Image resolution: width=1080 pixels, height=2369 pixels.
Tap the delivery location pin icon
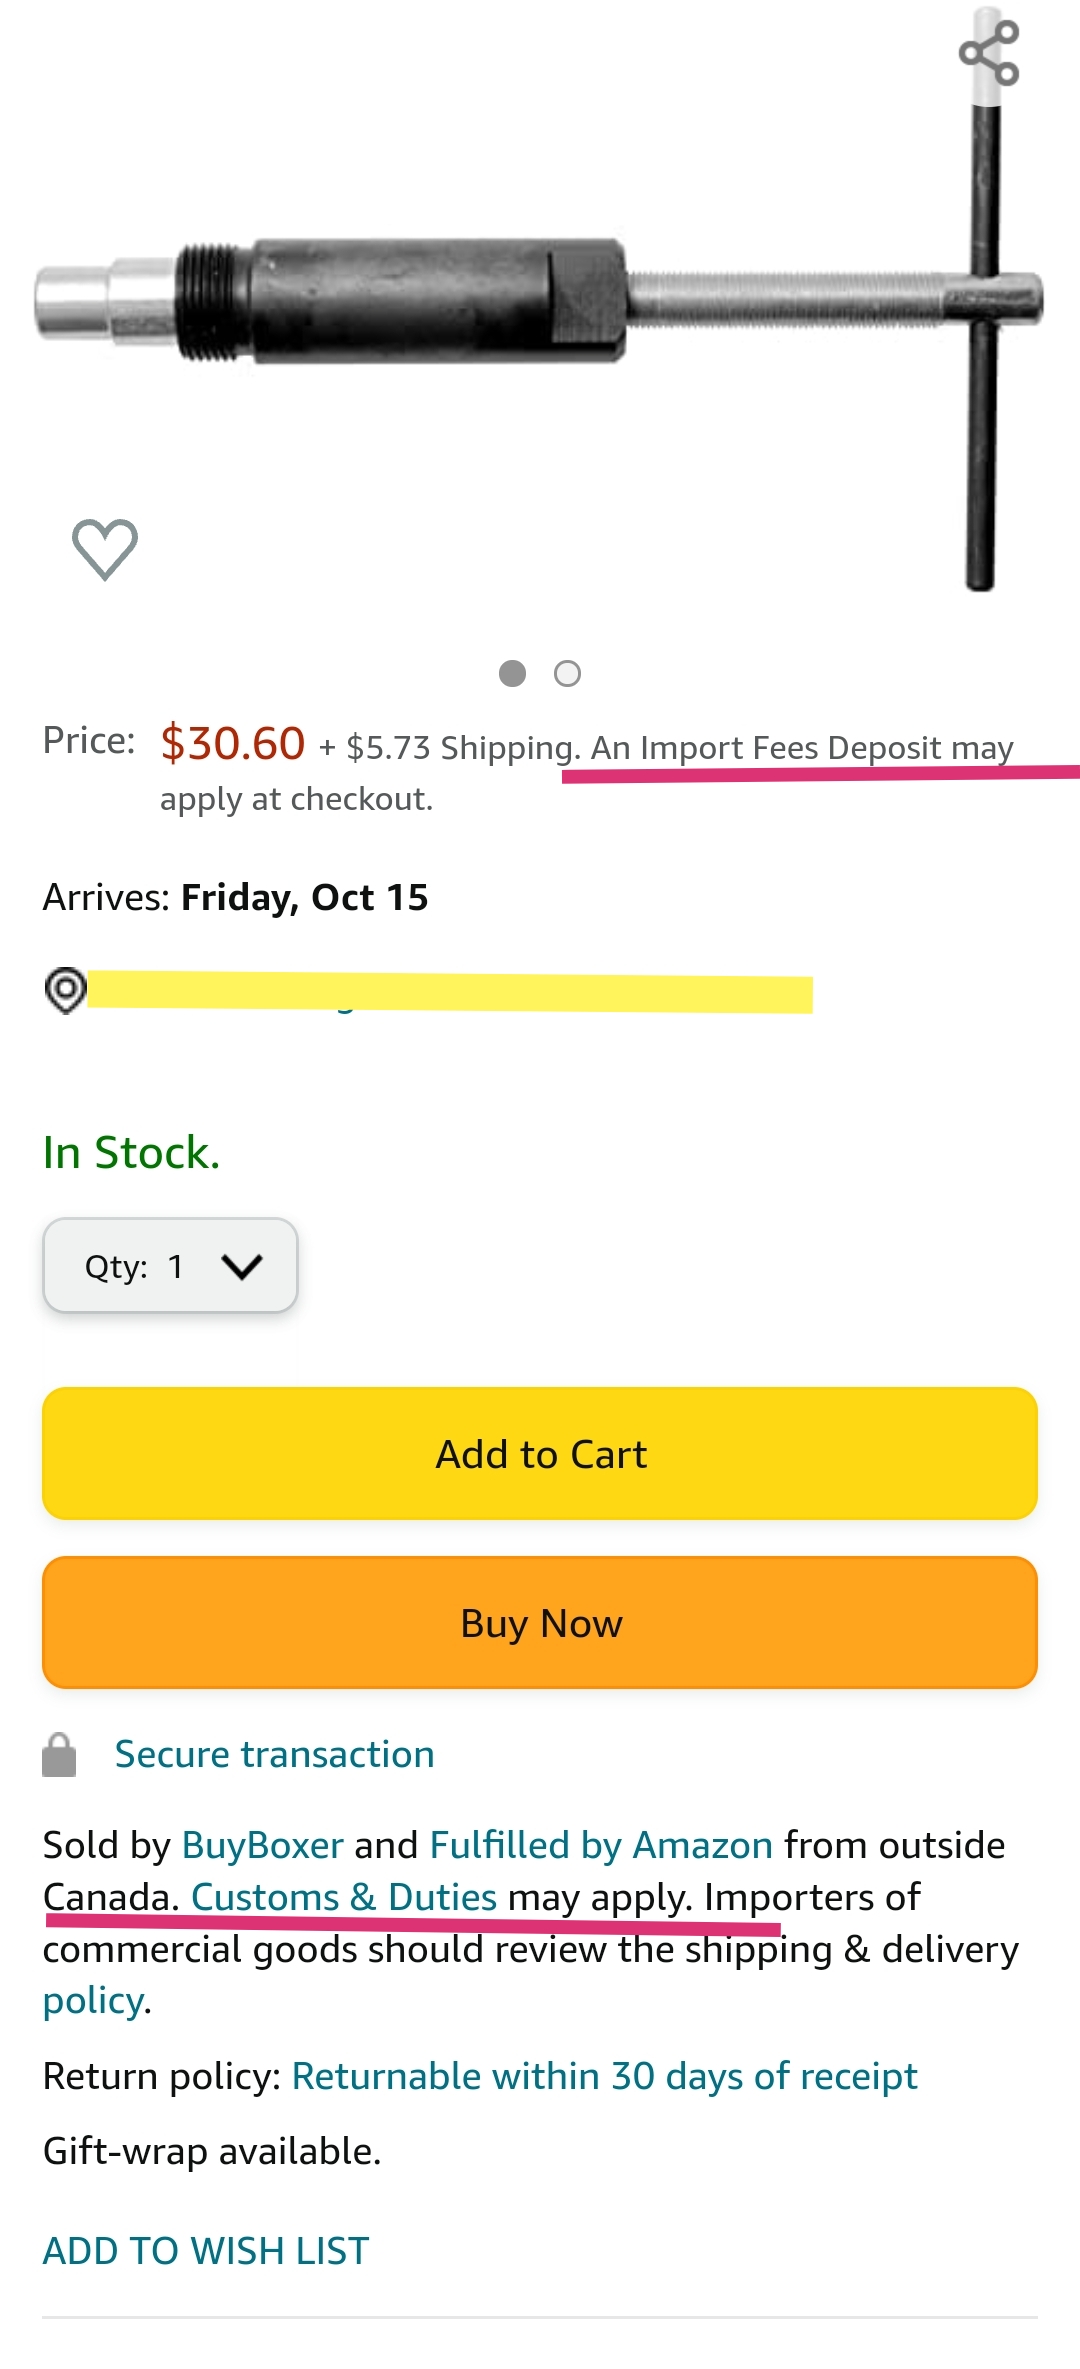66,990
